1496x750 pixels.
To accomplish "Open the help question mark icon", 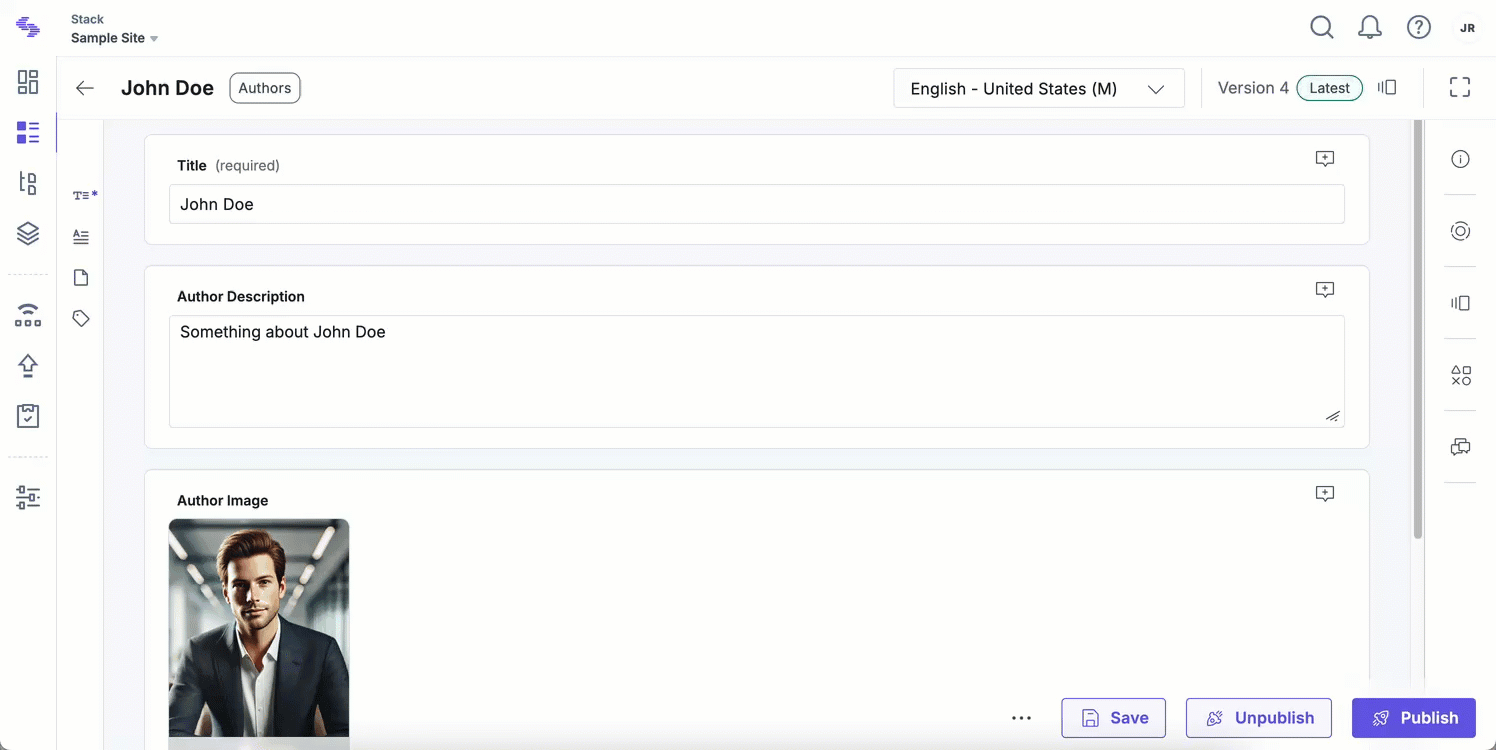I will pos(1419,28).
